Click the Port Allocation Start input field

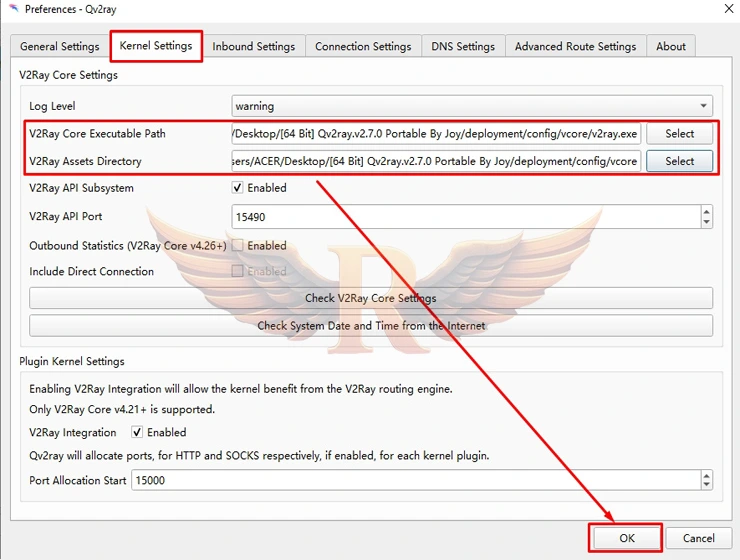(x=415, y=481)
